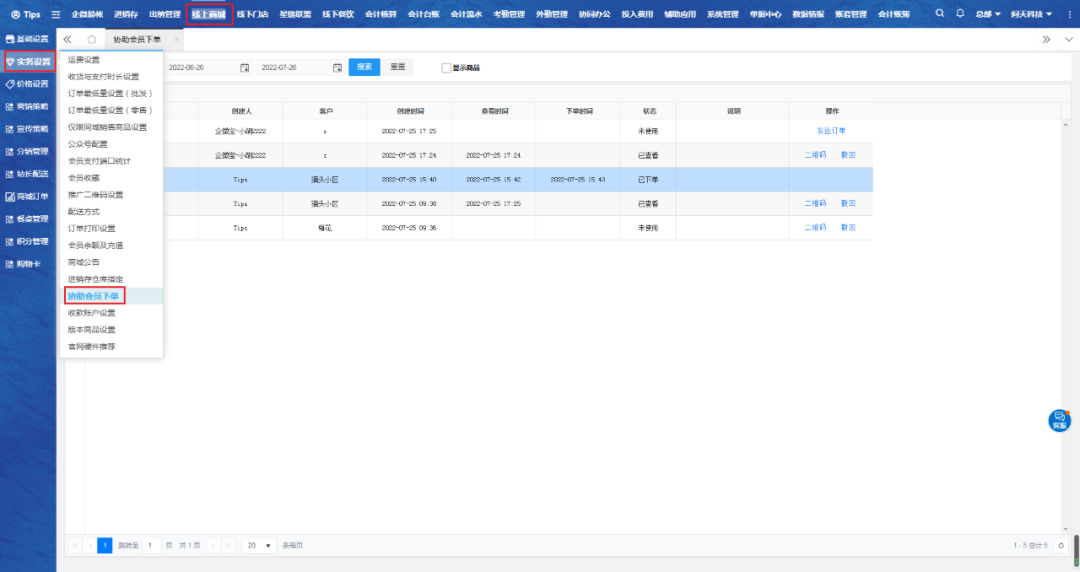Open the notification bell
Image resolution: width=1080 pixels, height=572 pixels.
961,14
